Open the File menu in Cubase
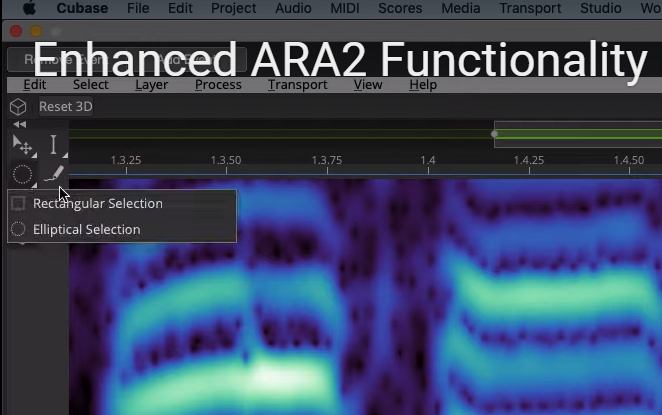 tap(138, 8)
